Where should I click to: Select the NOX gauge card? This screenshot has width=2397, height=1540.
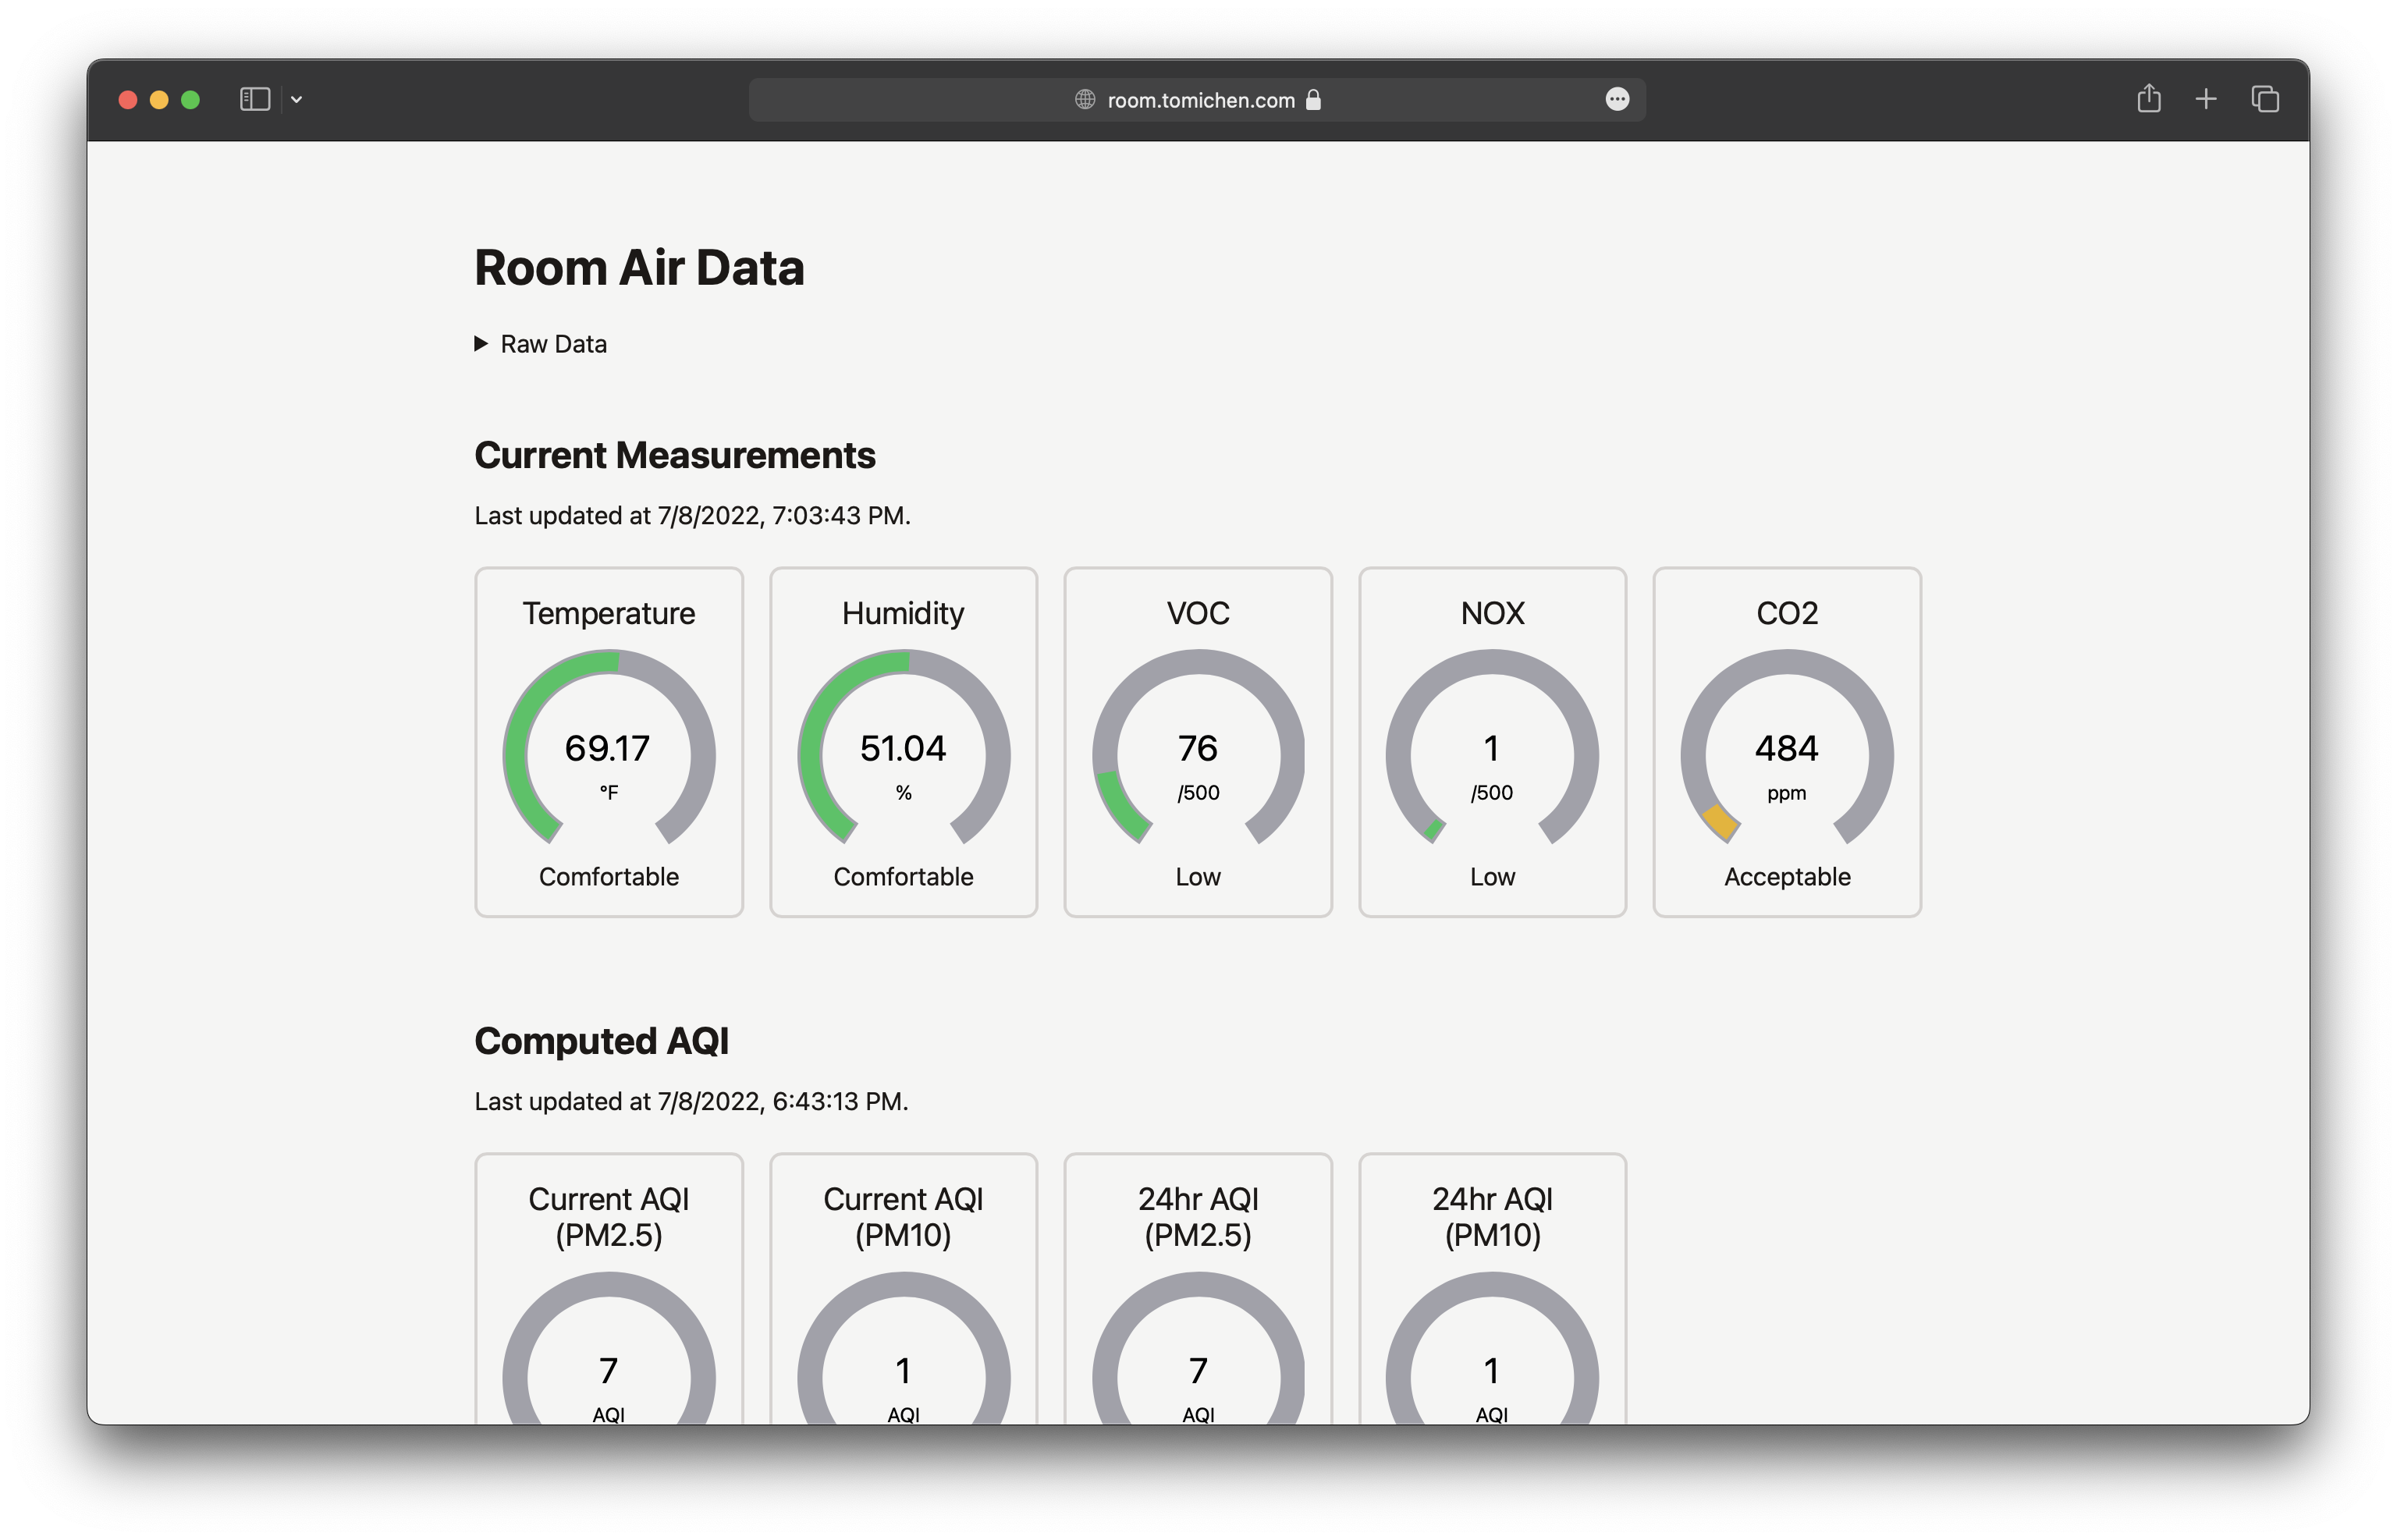[x=1492, y=740]
